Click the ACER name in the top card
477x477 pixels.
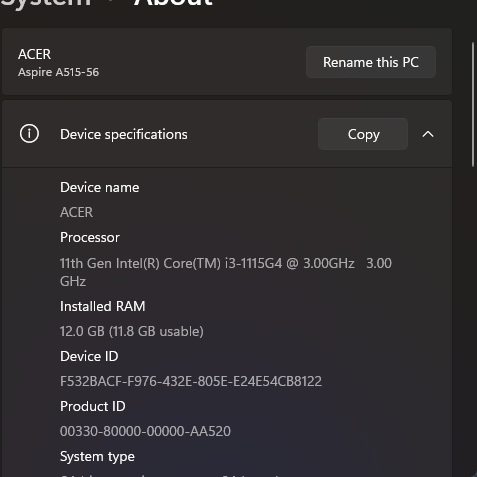tap(35, 54)
